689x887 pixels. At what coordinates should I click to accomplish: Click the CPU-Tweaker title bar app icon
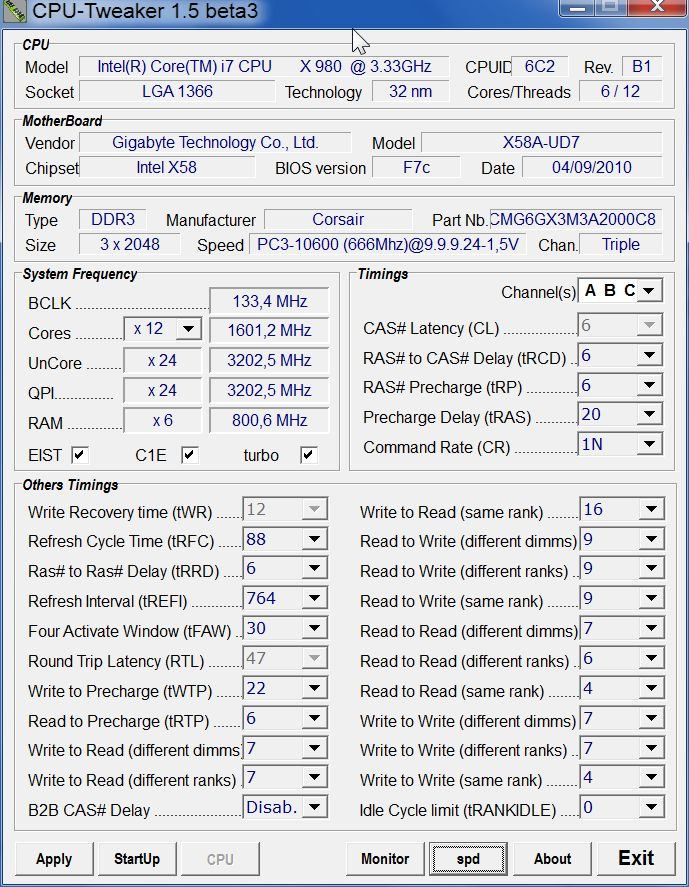coord(14,11)
